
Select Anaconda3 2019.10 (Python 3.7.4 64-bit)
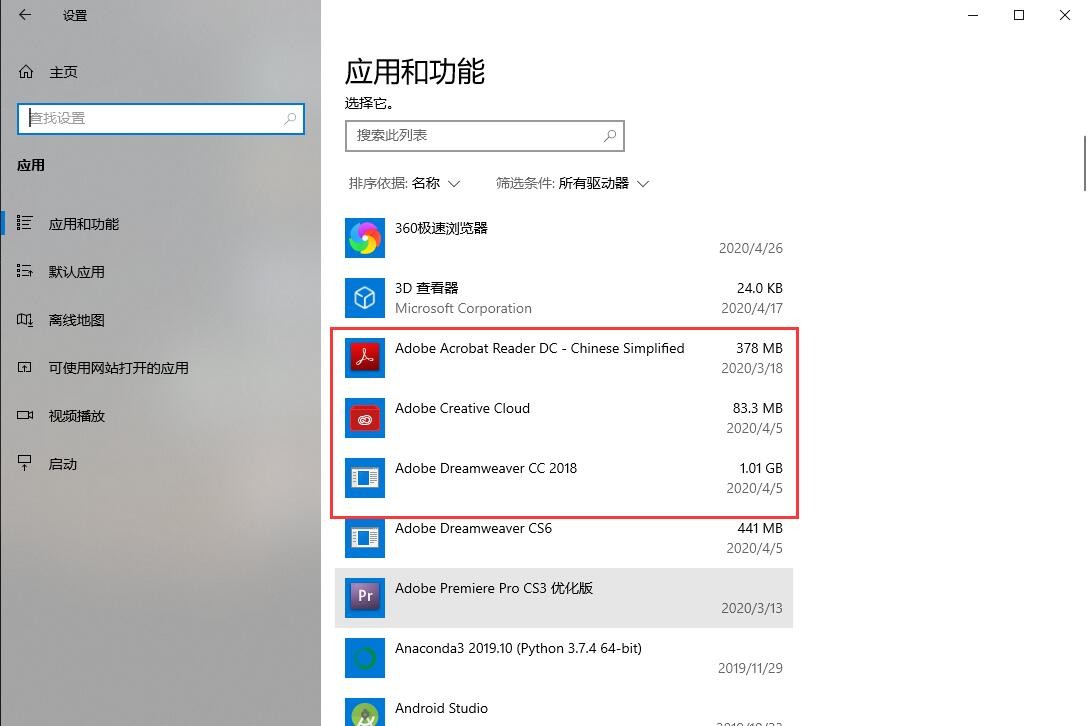tap(518, 648)
